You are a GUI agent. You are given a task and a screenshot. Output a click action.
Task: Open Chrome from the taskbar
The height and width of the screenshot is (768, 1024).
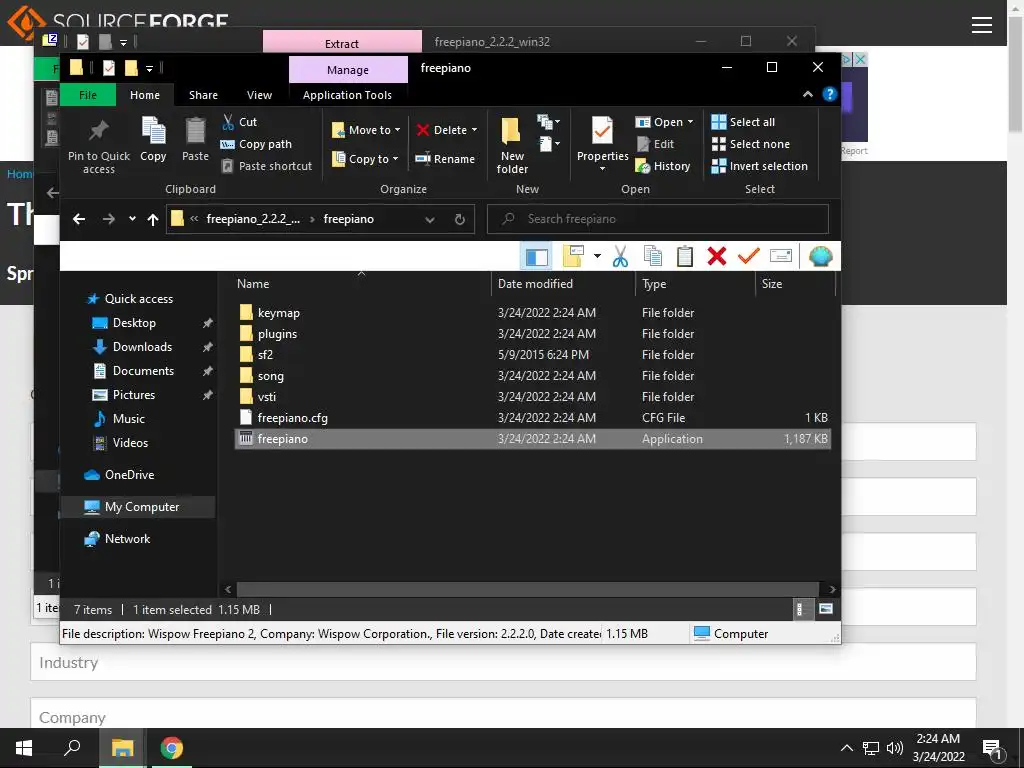tap(172, 748)
